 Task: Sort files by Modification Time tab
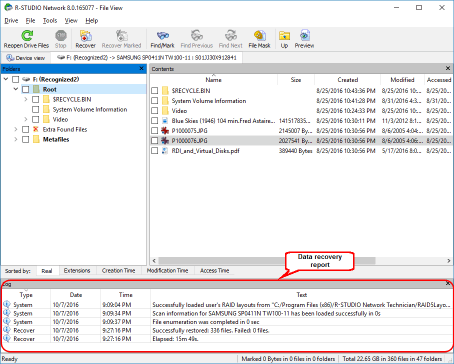click(x=167, y=271)
